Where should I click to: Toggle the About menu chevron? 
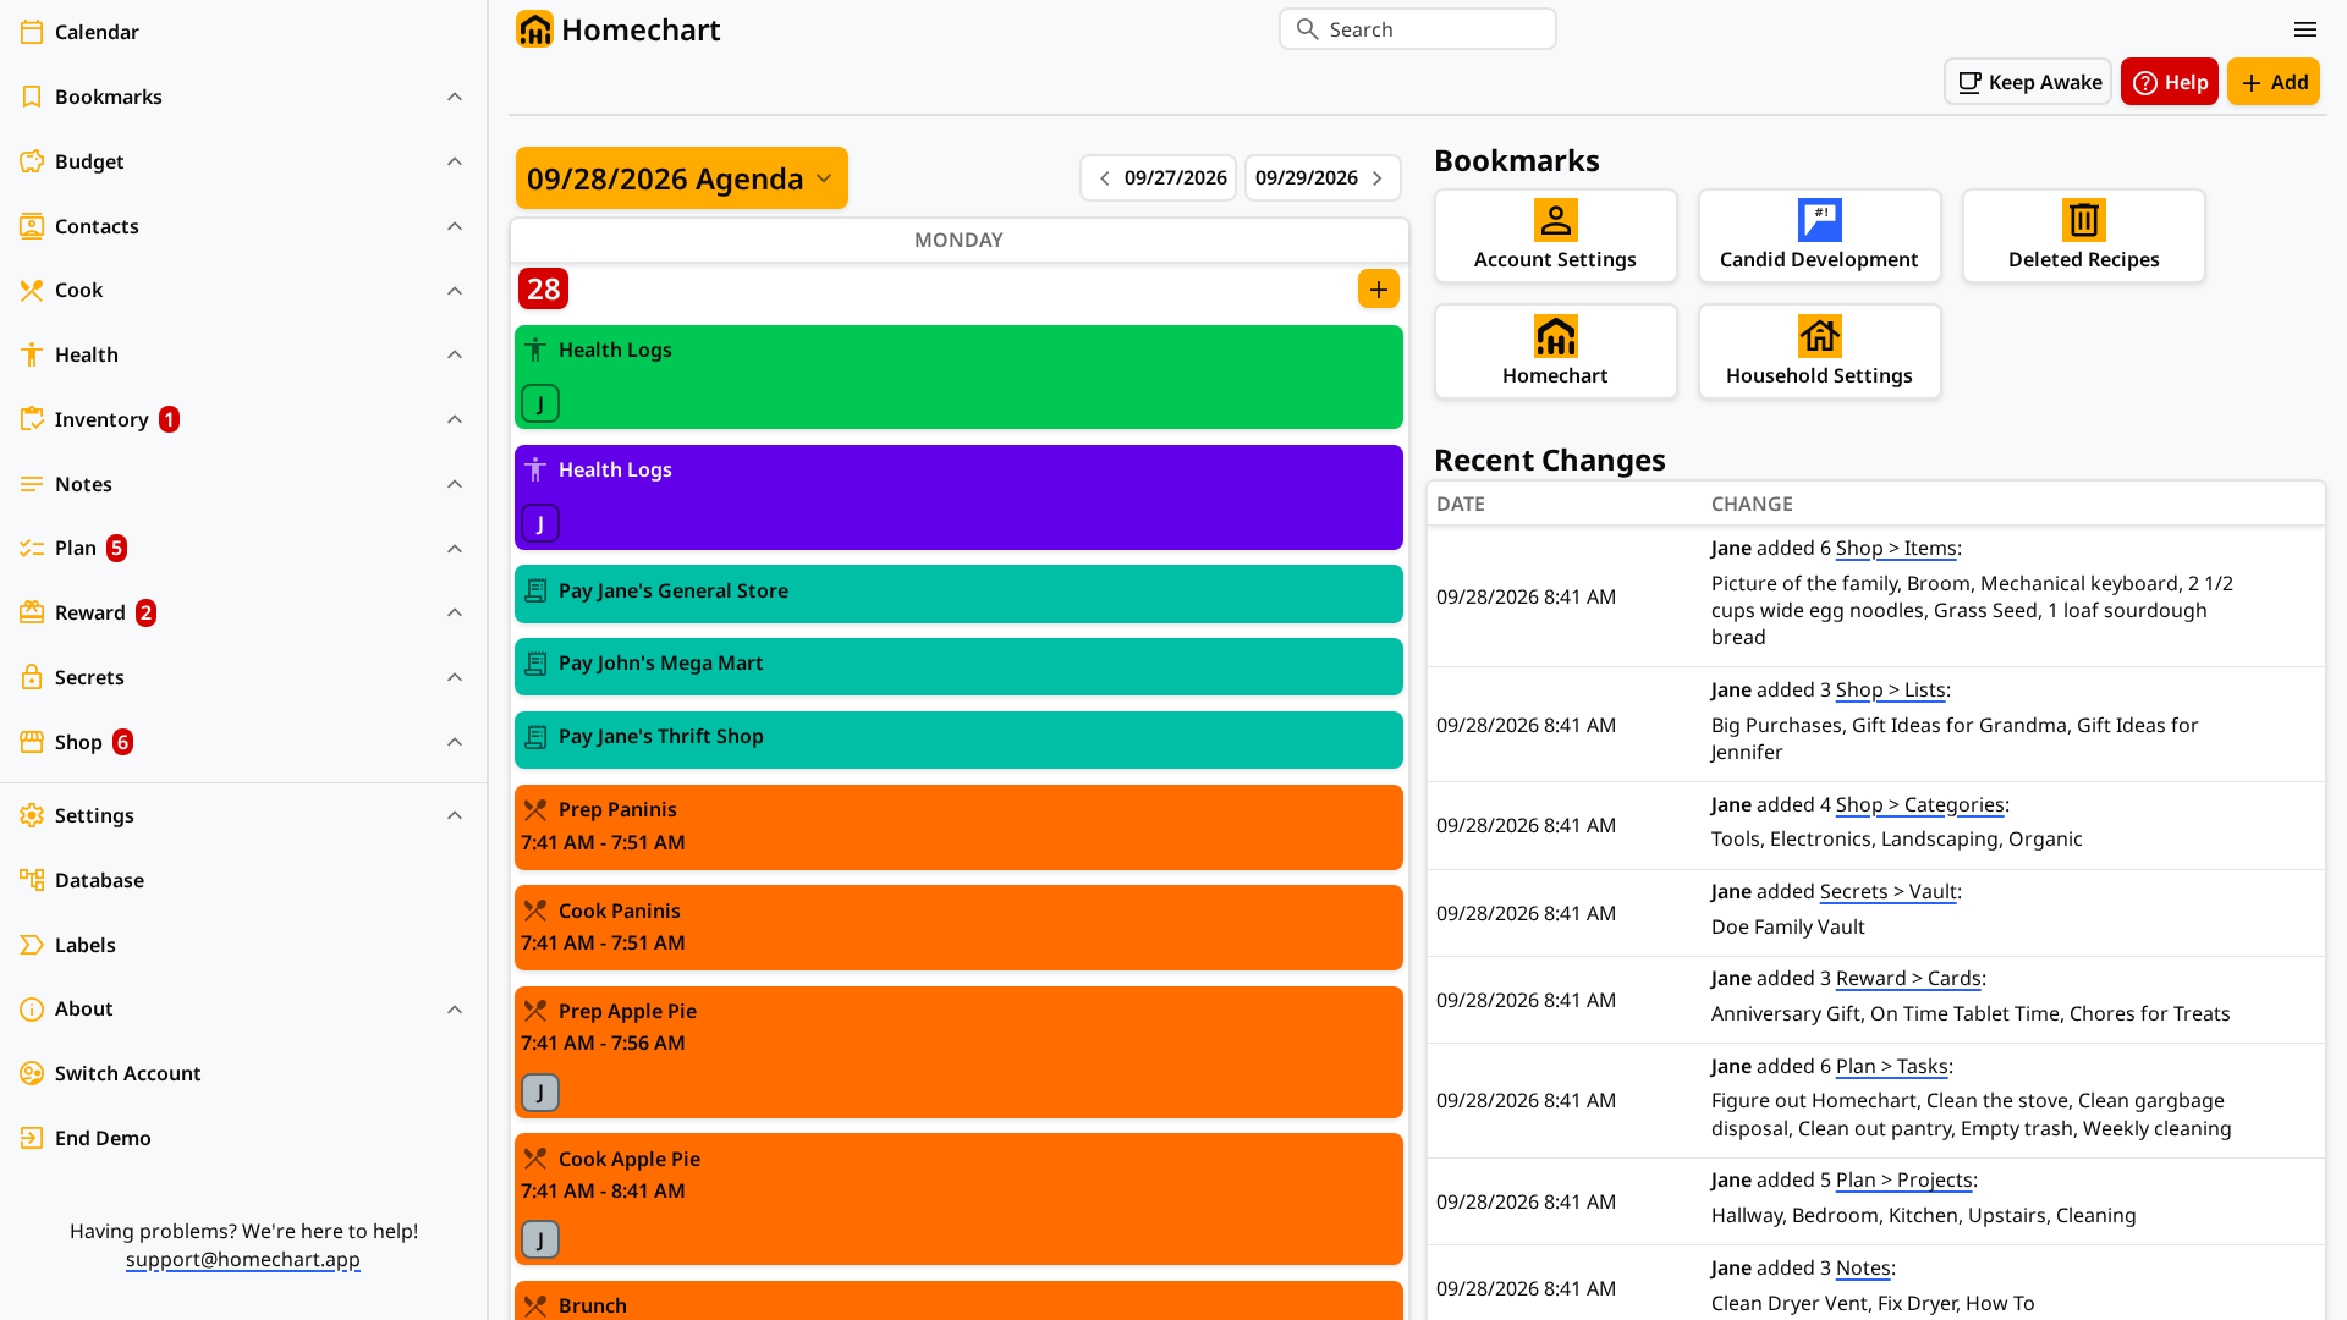click(455, 1009)
